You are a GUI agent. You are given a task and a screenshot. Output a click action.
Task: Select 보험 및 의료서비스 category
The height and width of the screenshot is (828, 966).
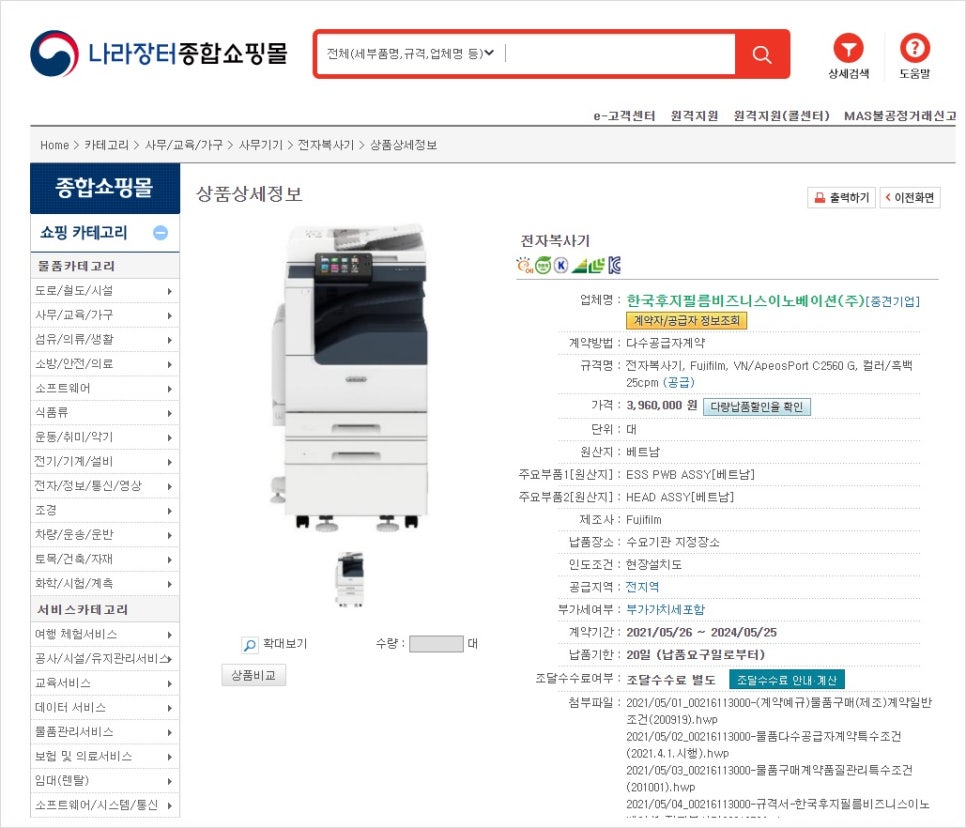[105, 757]
